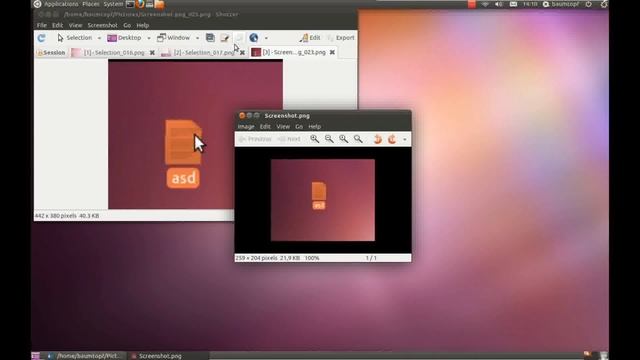Open the Help menu in Screenshot.png viewer
The height and width of the screenshot is (360, 640).
[314, 127]
